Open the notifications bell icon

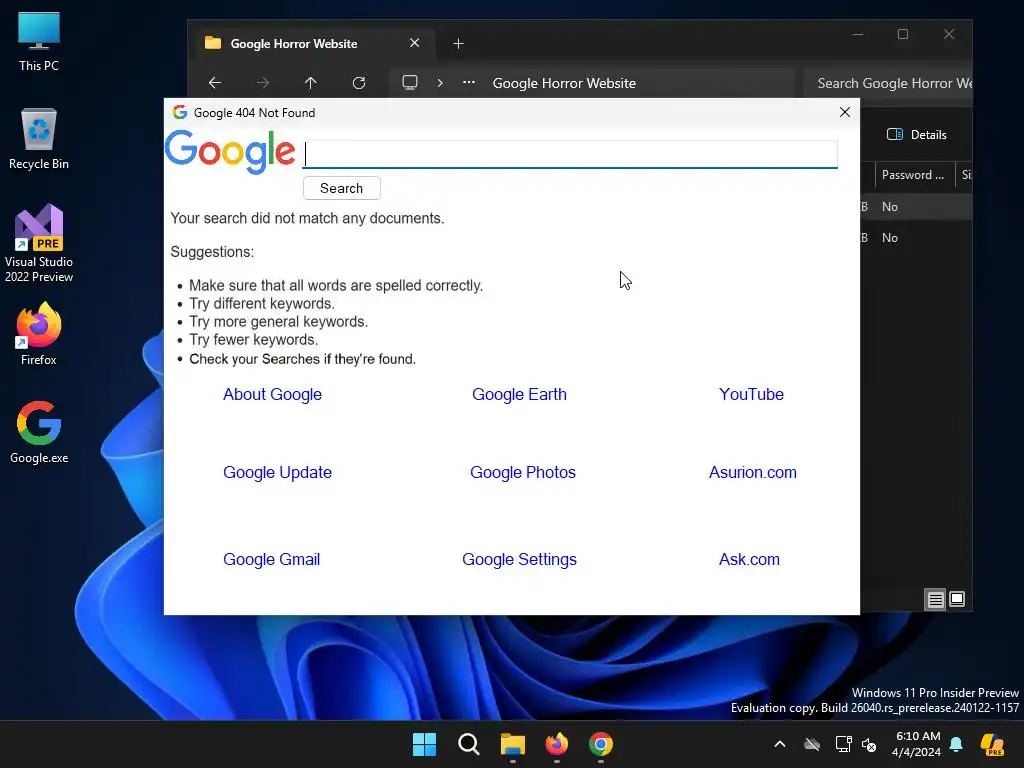[x=956, y=744]
